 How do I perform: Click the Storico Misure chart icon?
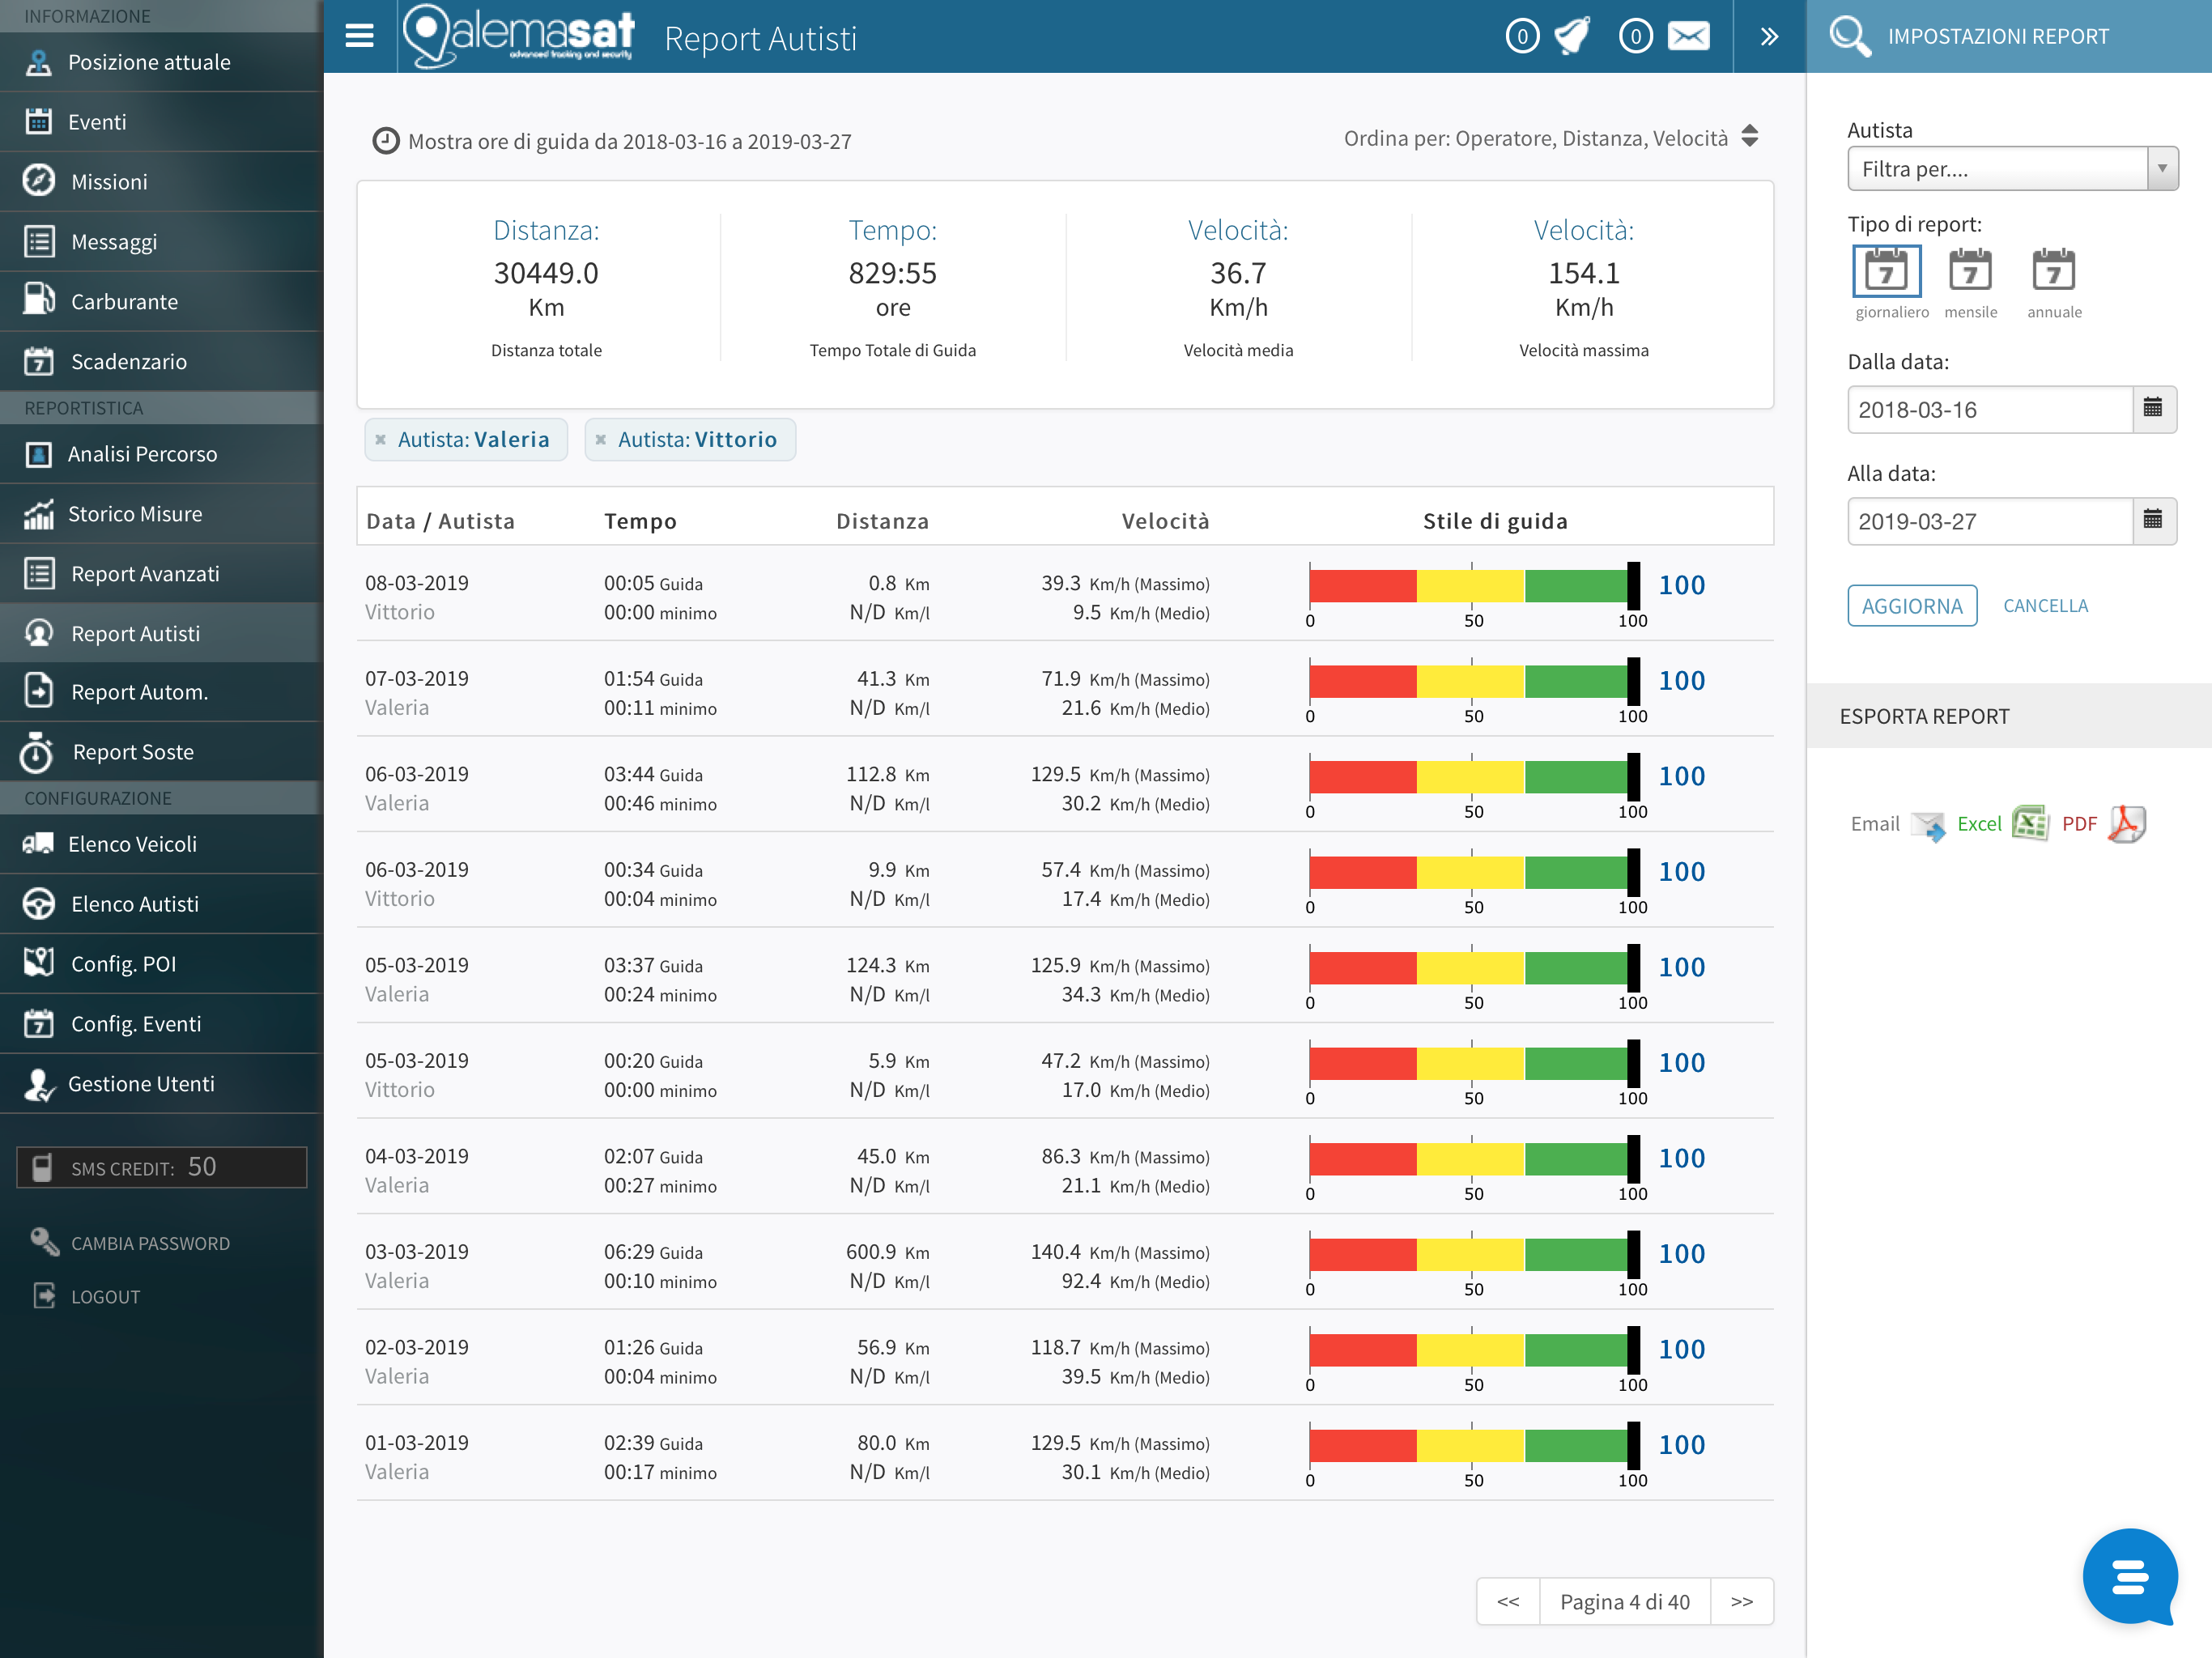[39, 514]
